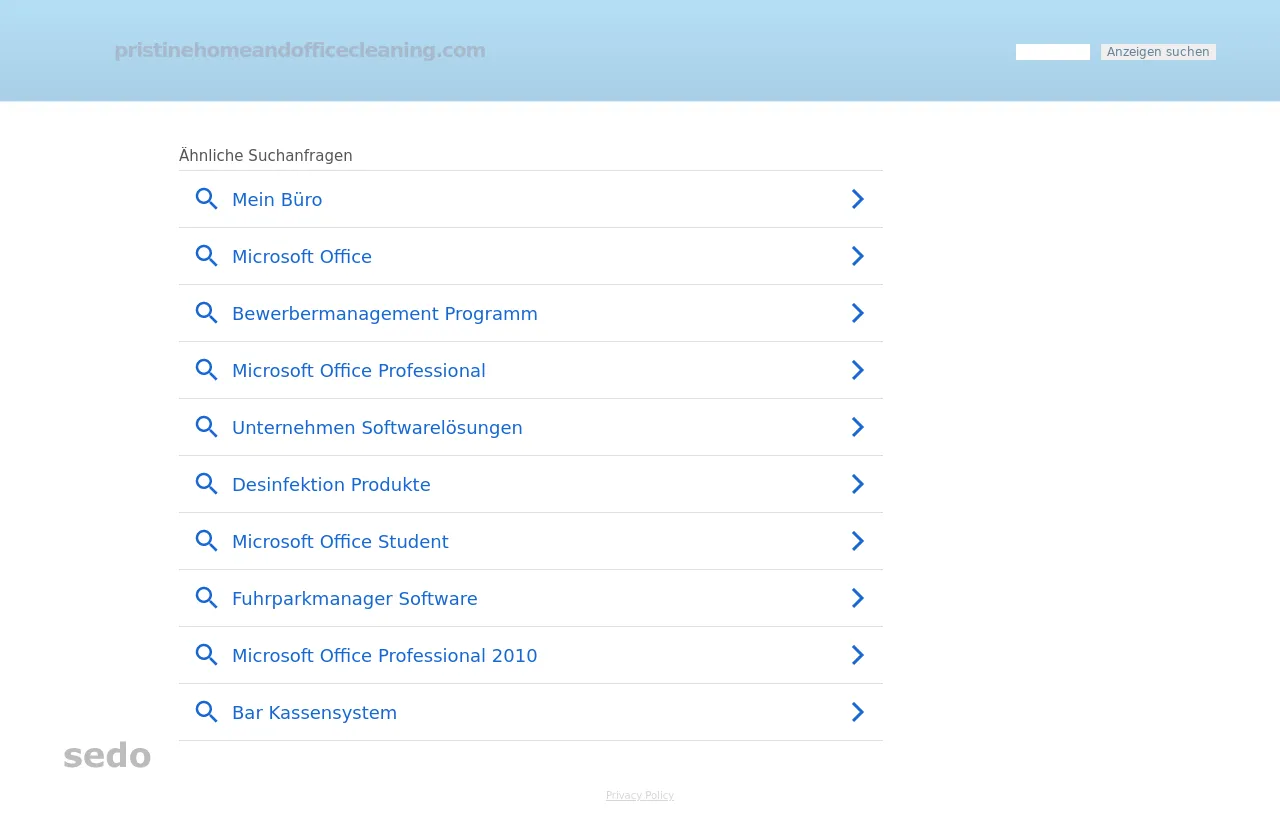Image resolution: width=1280 pixels, height=819 pixels.
Task: Click the chevron on the Microsoft Office row
Action: click(858, 256)
